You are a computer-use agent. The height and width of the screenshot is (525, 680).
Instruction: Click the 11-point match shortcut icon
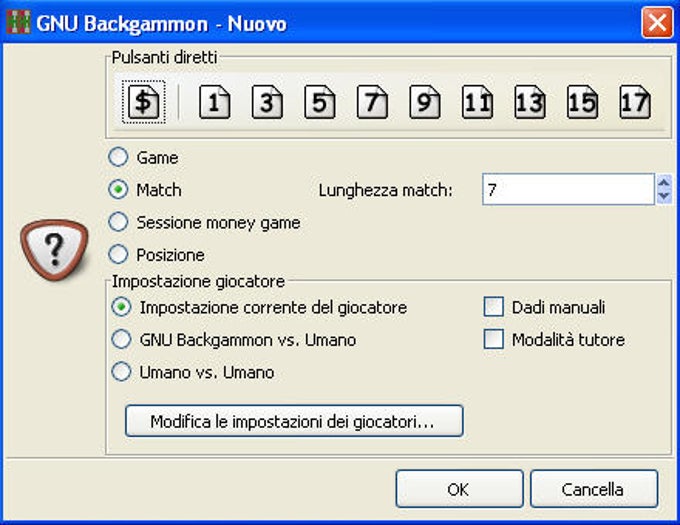[477, 102]
